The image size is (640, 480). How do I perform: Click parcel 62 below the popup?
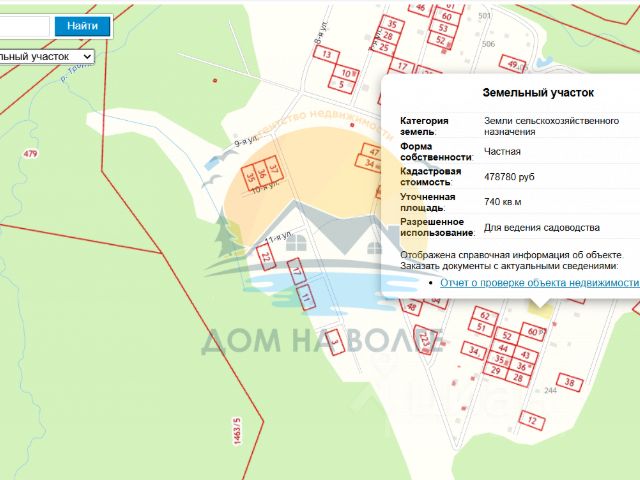click(485, 316)
